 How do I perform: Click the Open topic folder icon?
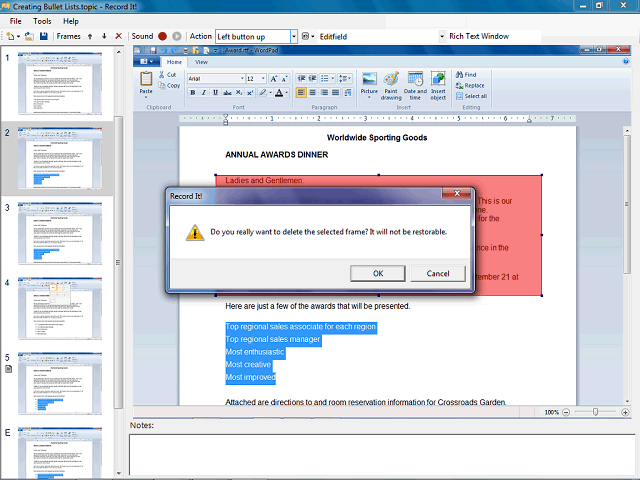point(29,36)
